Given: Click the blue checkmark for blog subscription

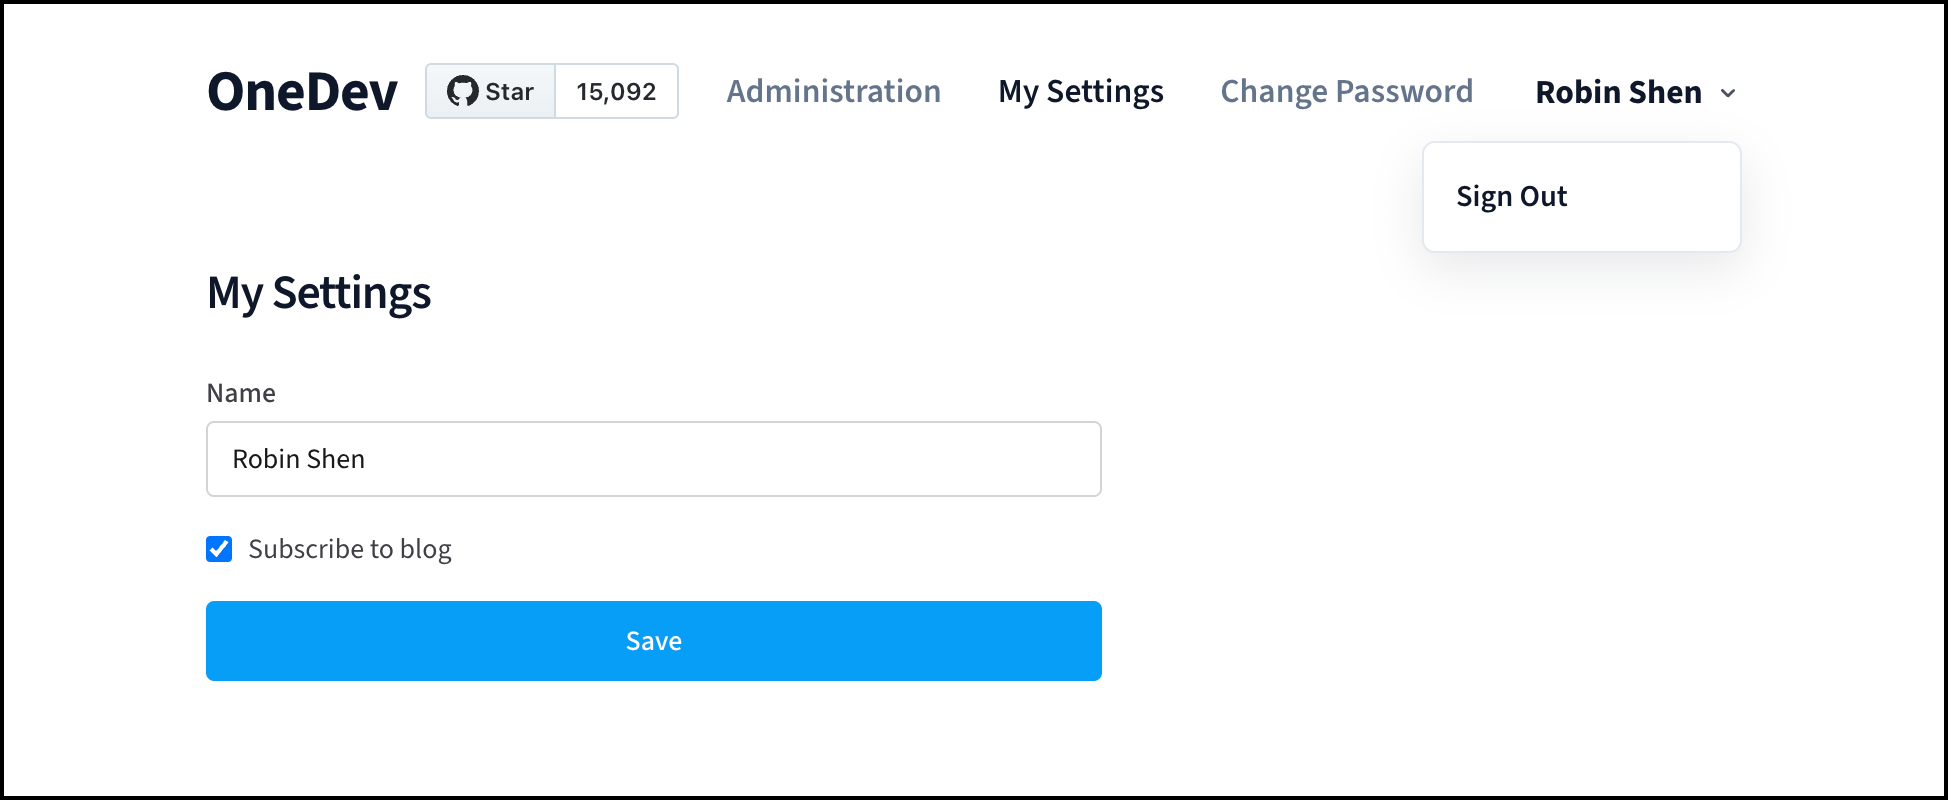Looking at the screenshot, I should 219,549.
